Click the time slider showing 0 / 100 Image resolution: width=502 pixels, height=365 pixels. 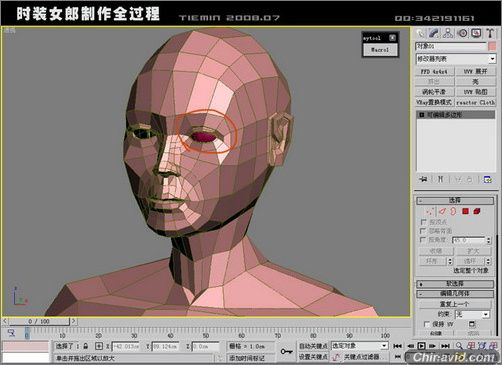[39, 321]
